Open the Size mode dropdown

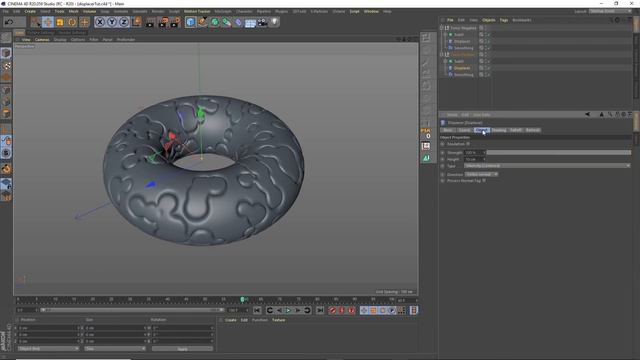point(115,349)
